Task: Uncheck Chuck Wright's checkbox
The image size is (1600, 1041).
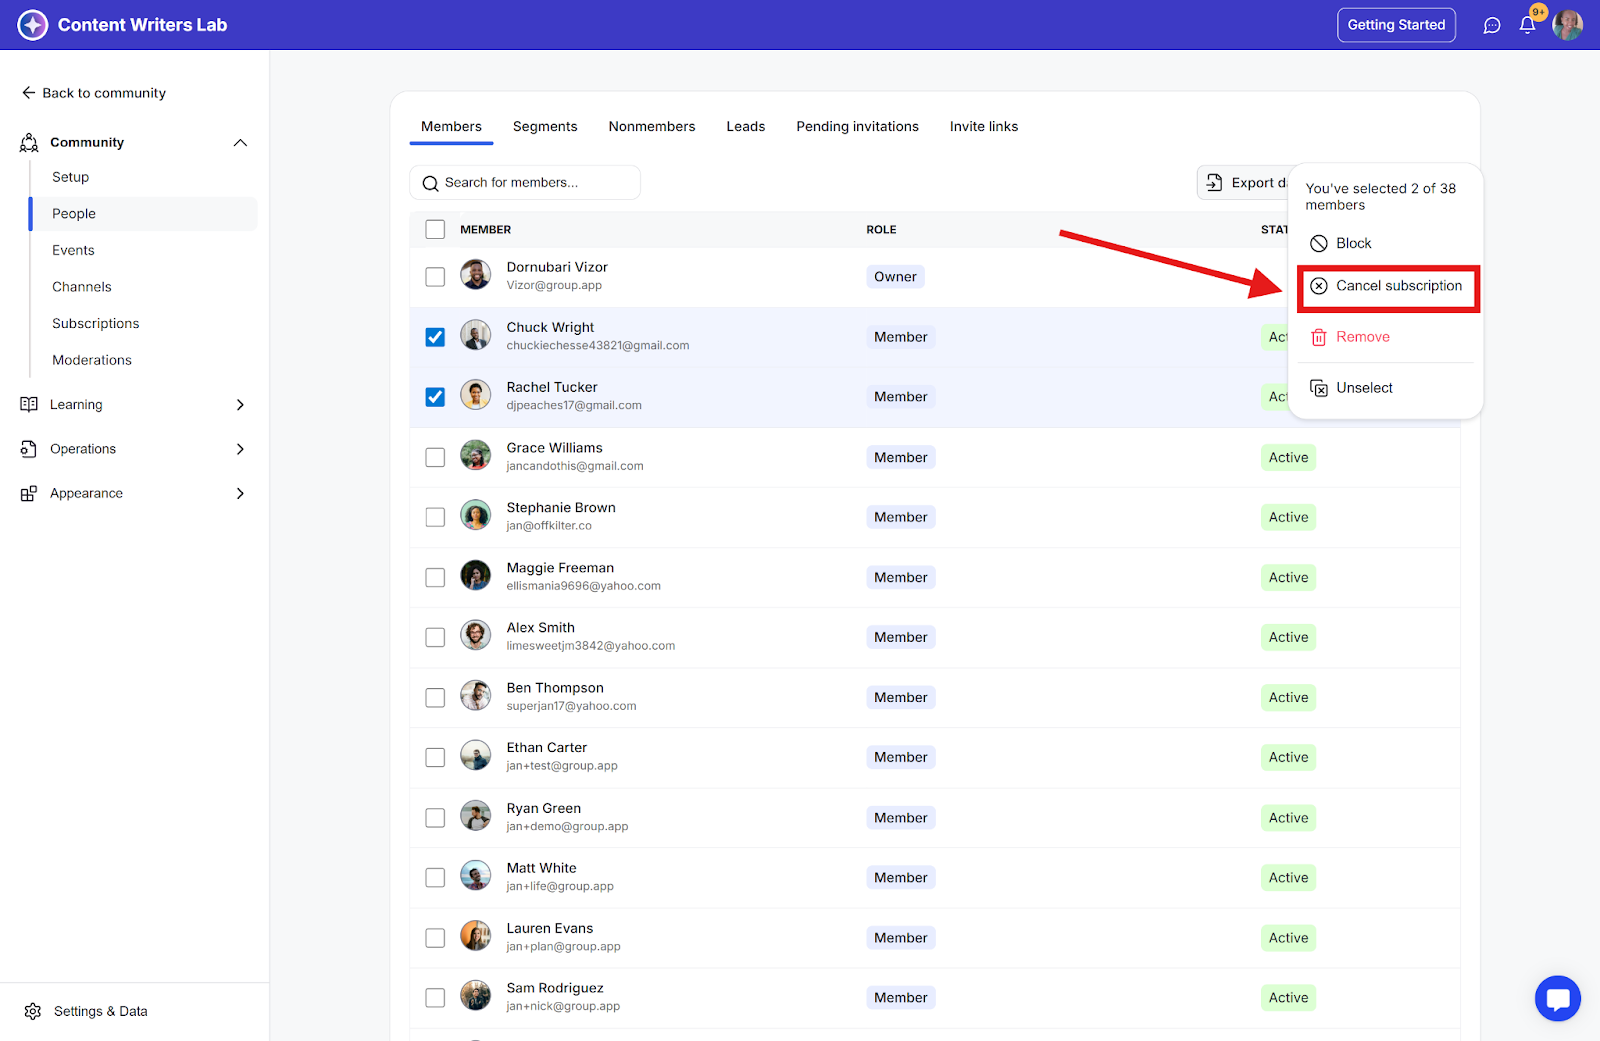Action: pos(435,337)
